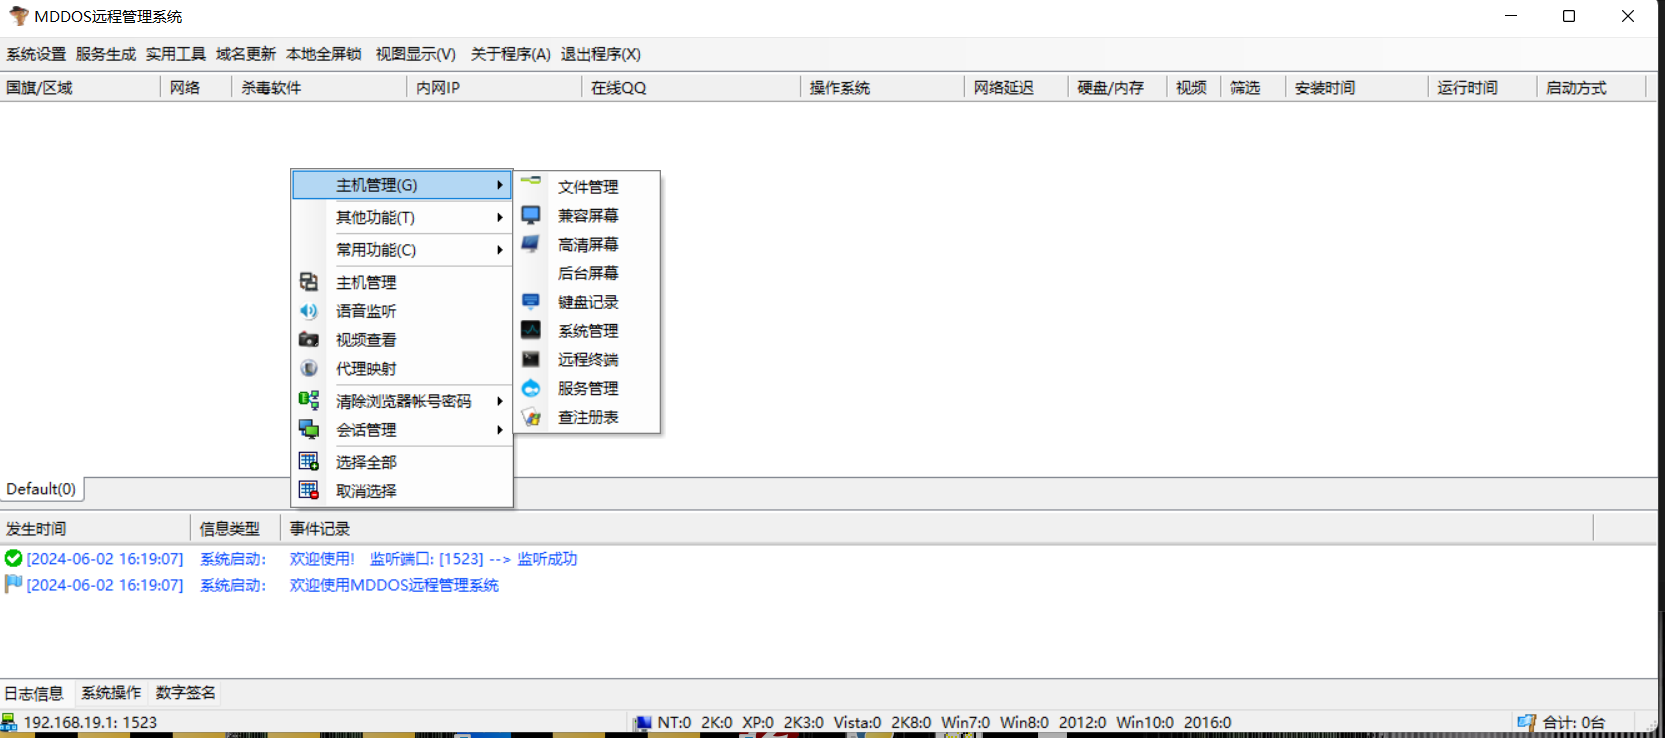Click the 代理映射 globe icon
This screenshot has height=738, width=1665.
pos(309,368)
